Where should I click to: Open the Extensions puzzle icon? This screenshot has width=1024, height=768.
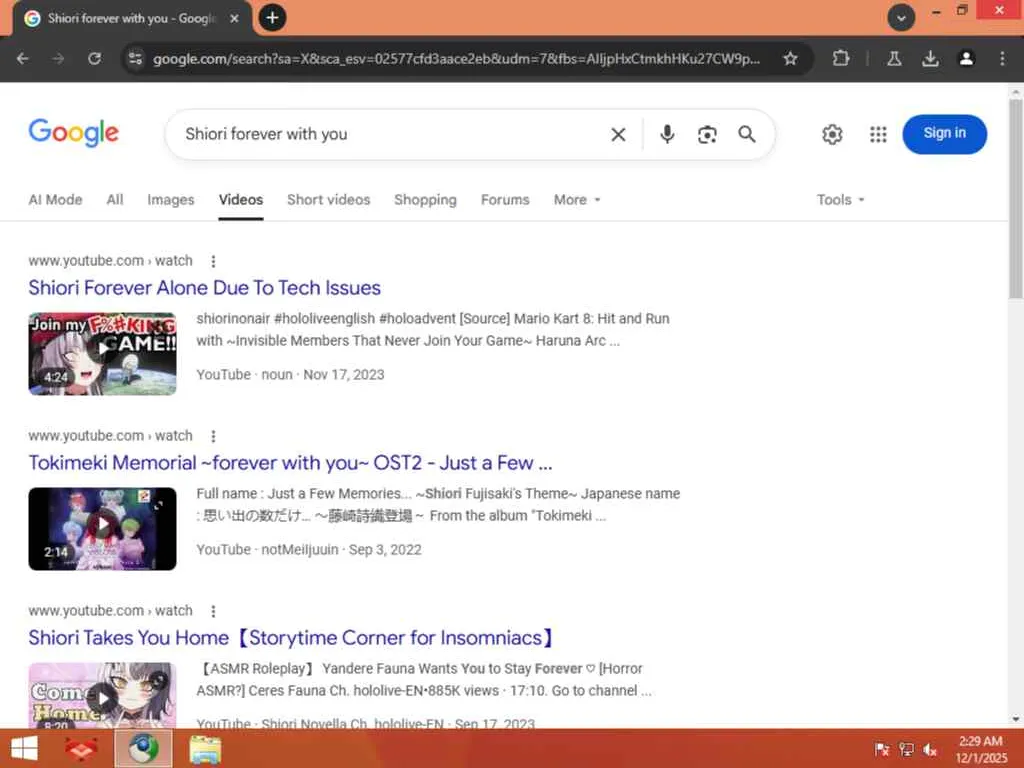(x=841, y=59)
